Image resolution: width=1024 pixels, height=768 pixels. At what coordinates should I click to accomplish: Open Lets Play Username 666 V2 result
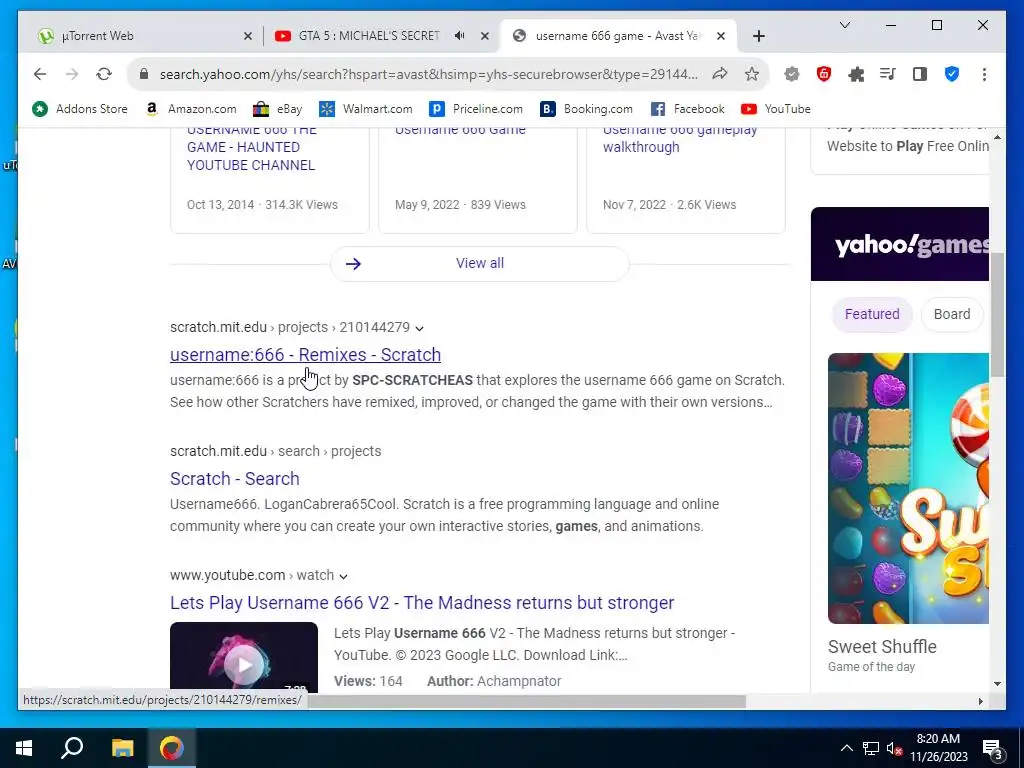pos(422,603)
